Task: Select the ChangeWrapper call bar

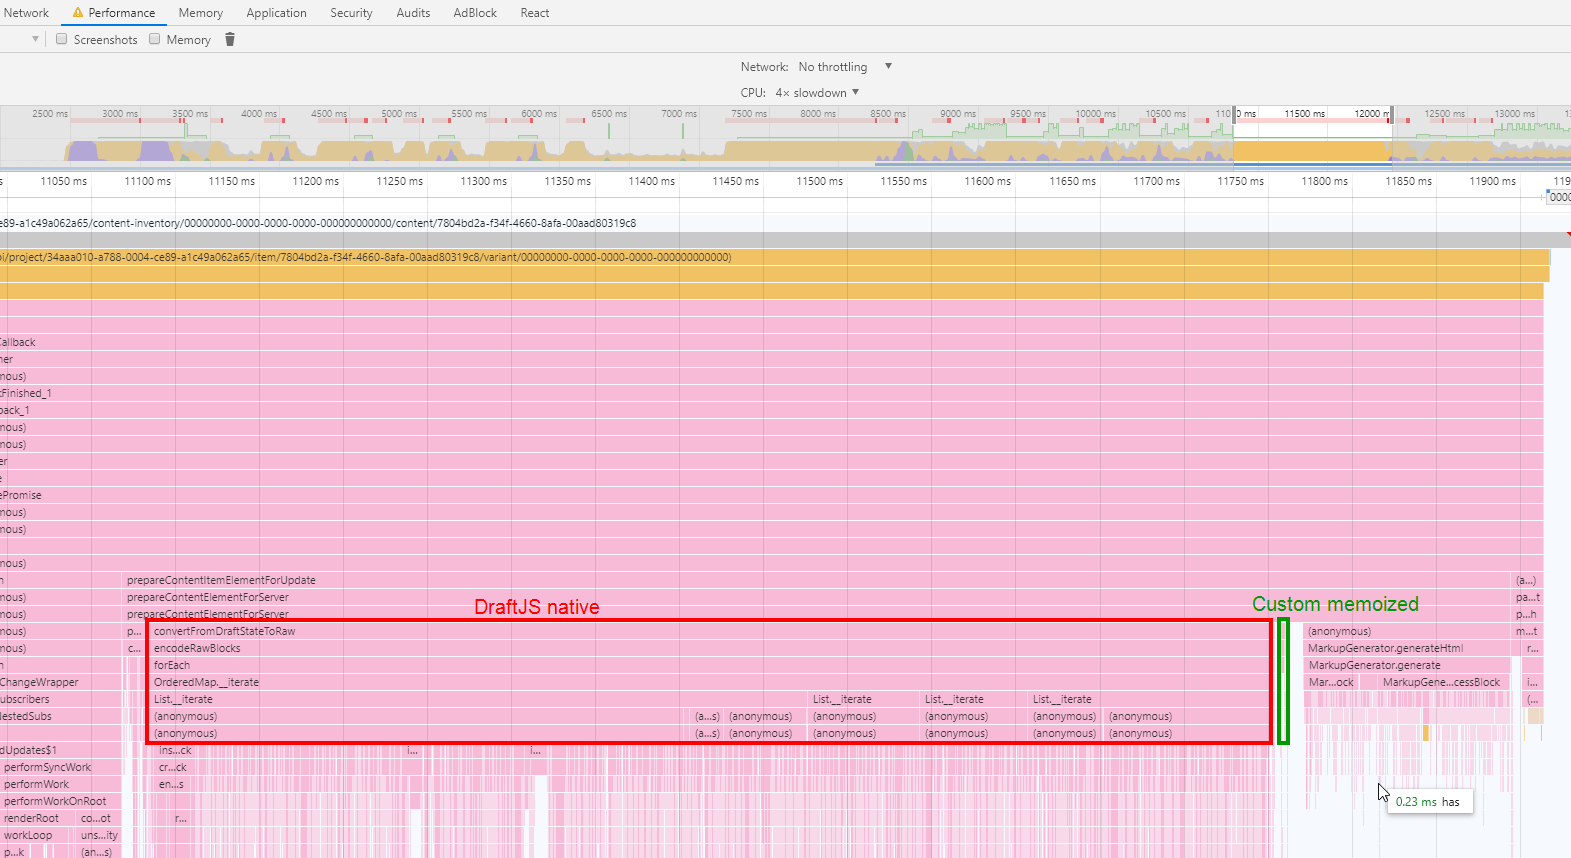Action: [x=60, y=682]
